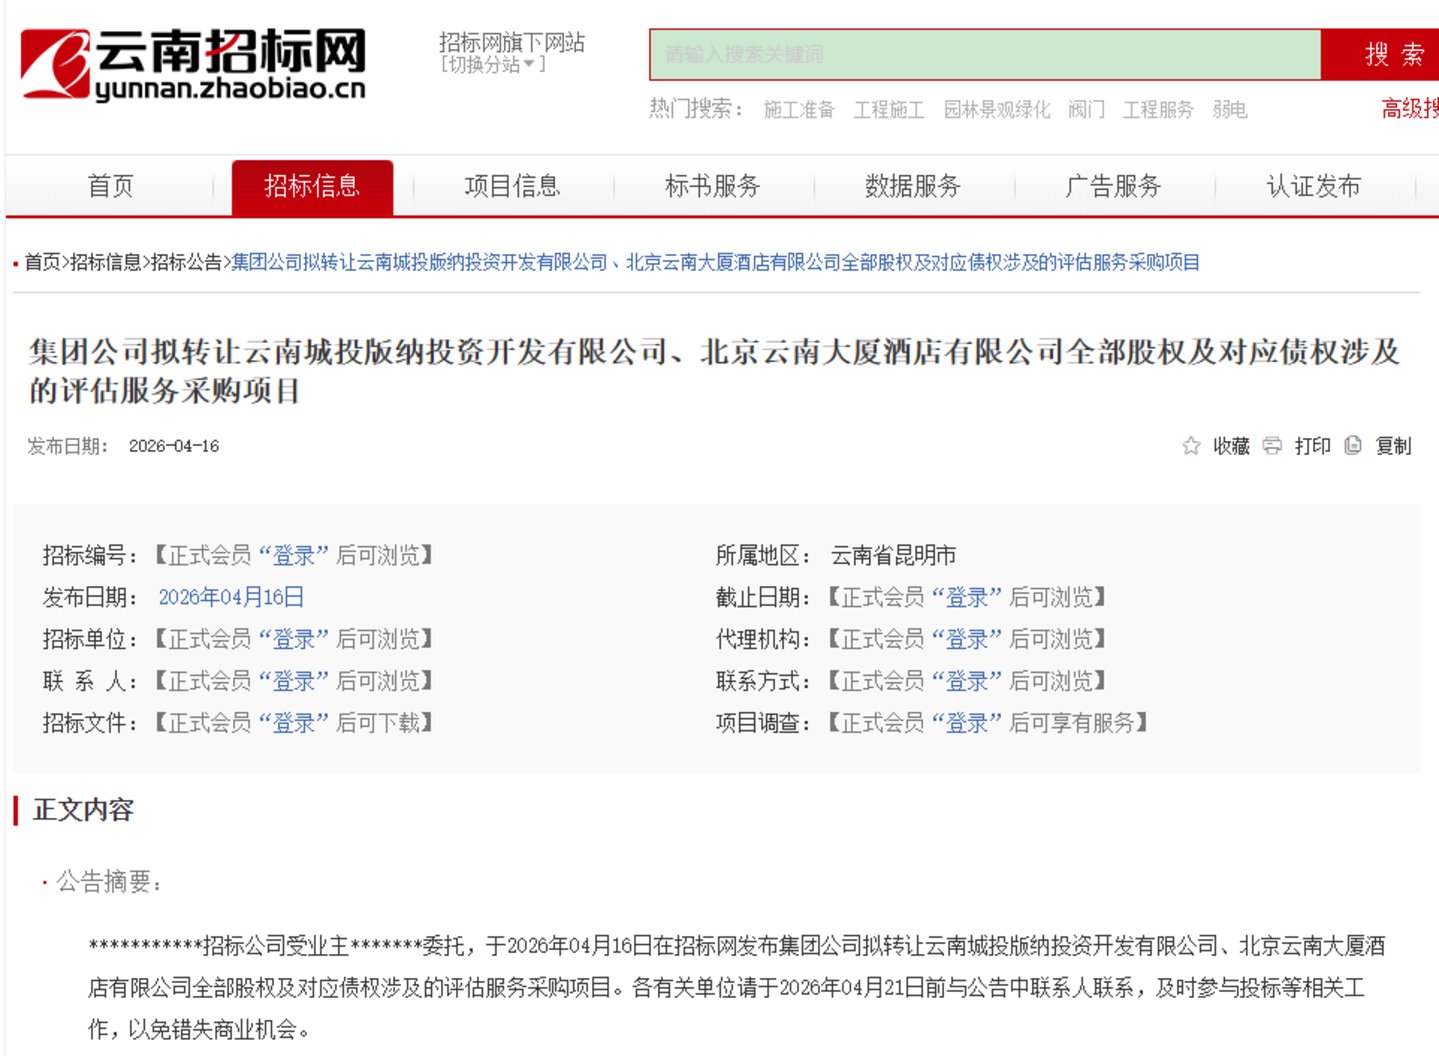
Task: Click 招标公告 in the breadcrumb trail
Action: (x=186, y=262)
